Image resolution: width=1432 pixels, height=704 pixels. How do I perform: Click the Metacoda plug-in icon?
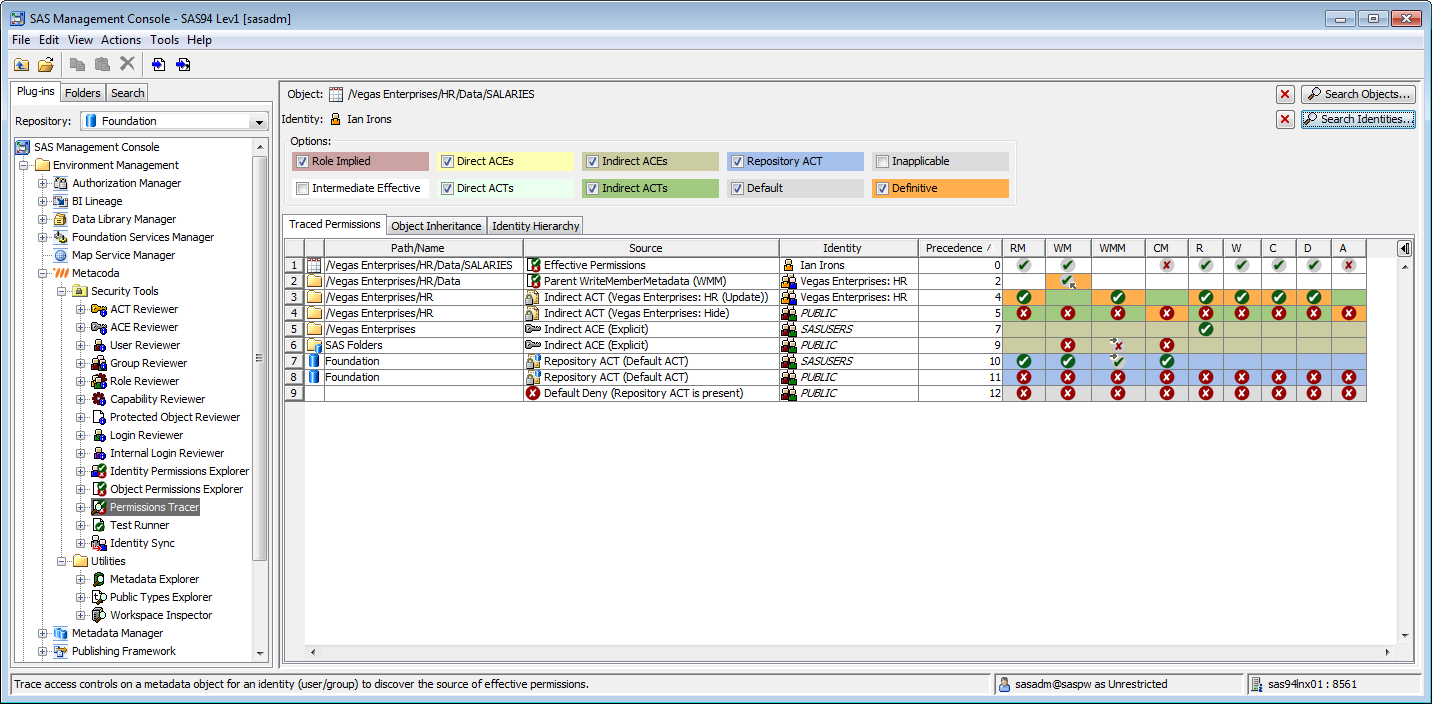(x=61, y=273)
